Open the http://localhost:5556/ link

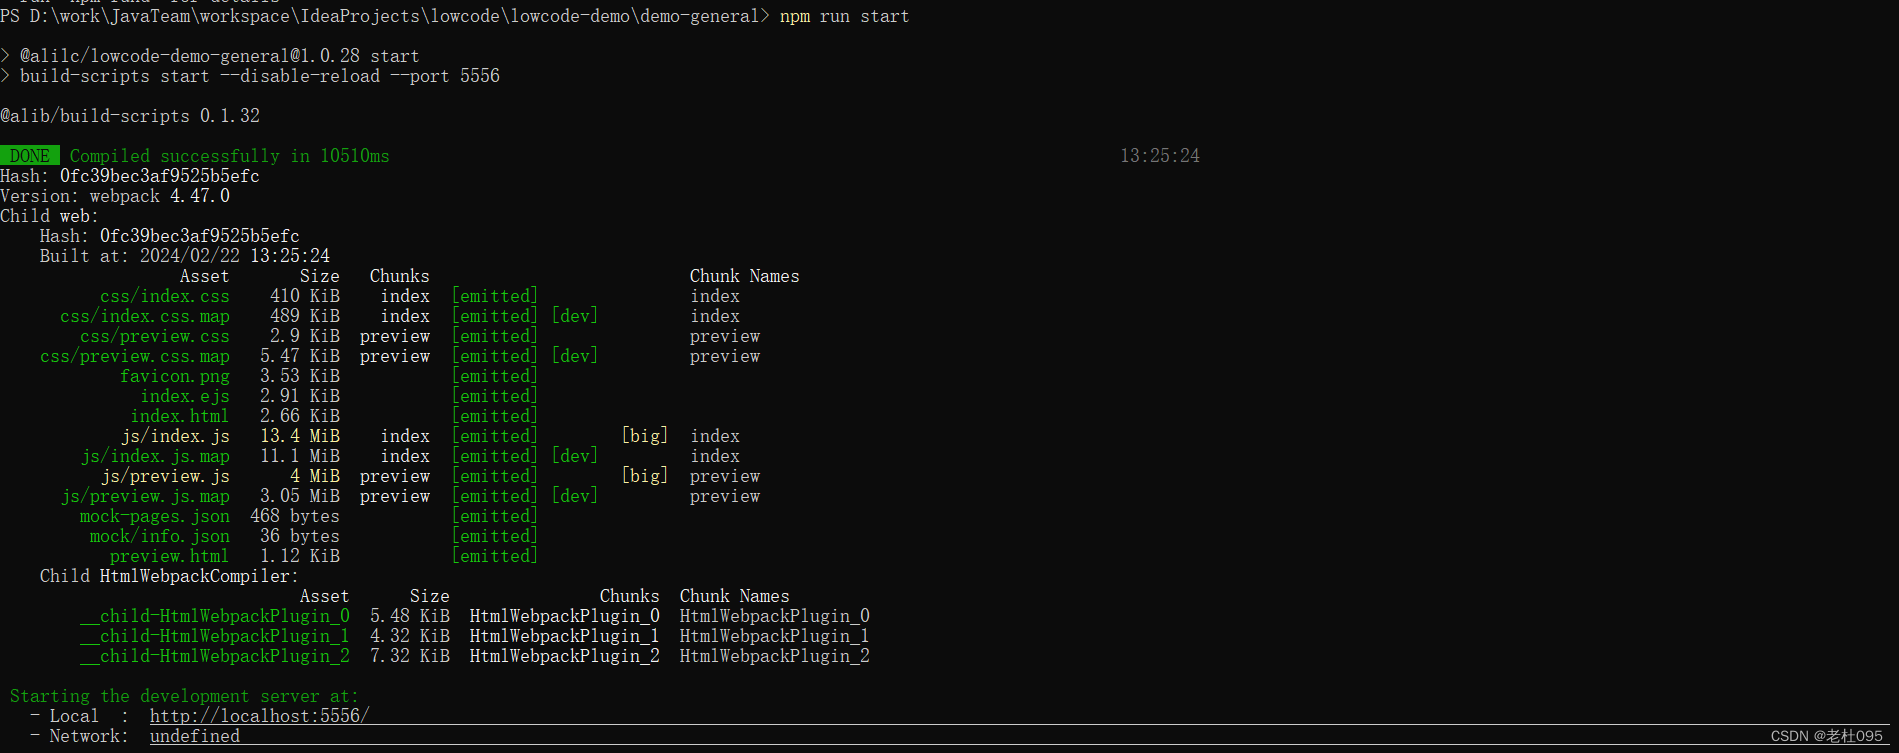coord(259,716)
